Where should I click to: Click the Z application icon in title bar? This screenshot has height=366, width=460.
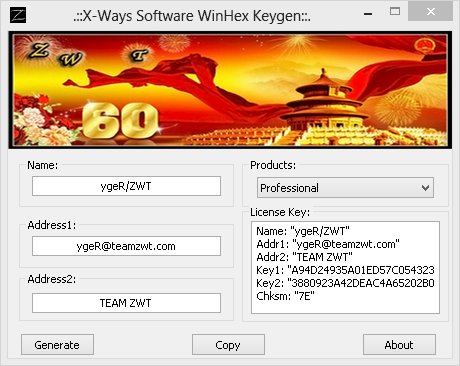(18, 15)
